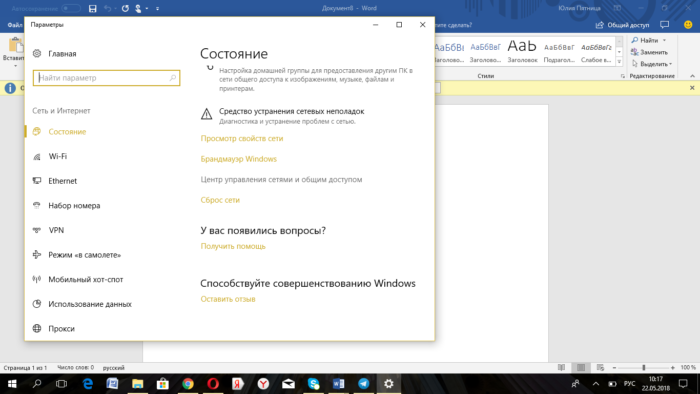Switch to Print Layout view in Word
The height and width of the screenshot is (394, 700).
click(581, 368)
